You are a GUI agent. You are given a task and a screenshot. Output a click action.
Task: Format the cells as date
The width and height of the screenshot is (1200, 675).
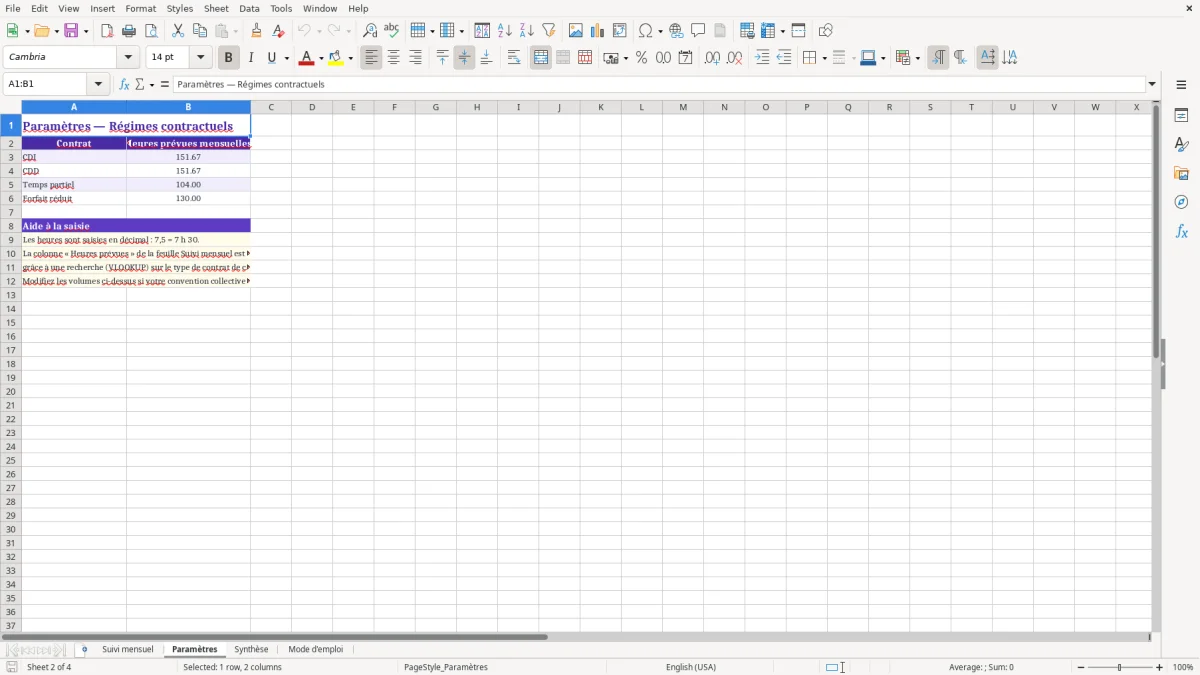[686, 58]
